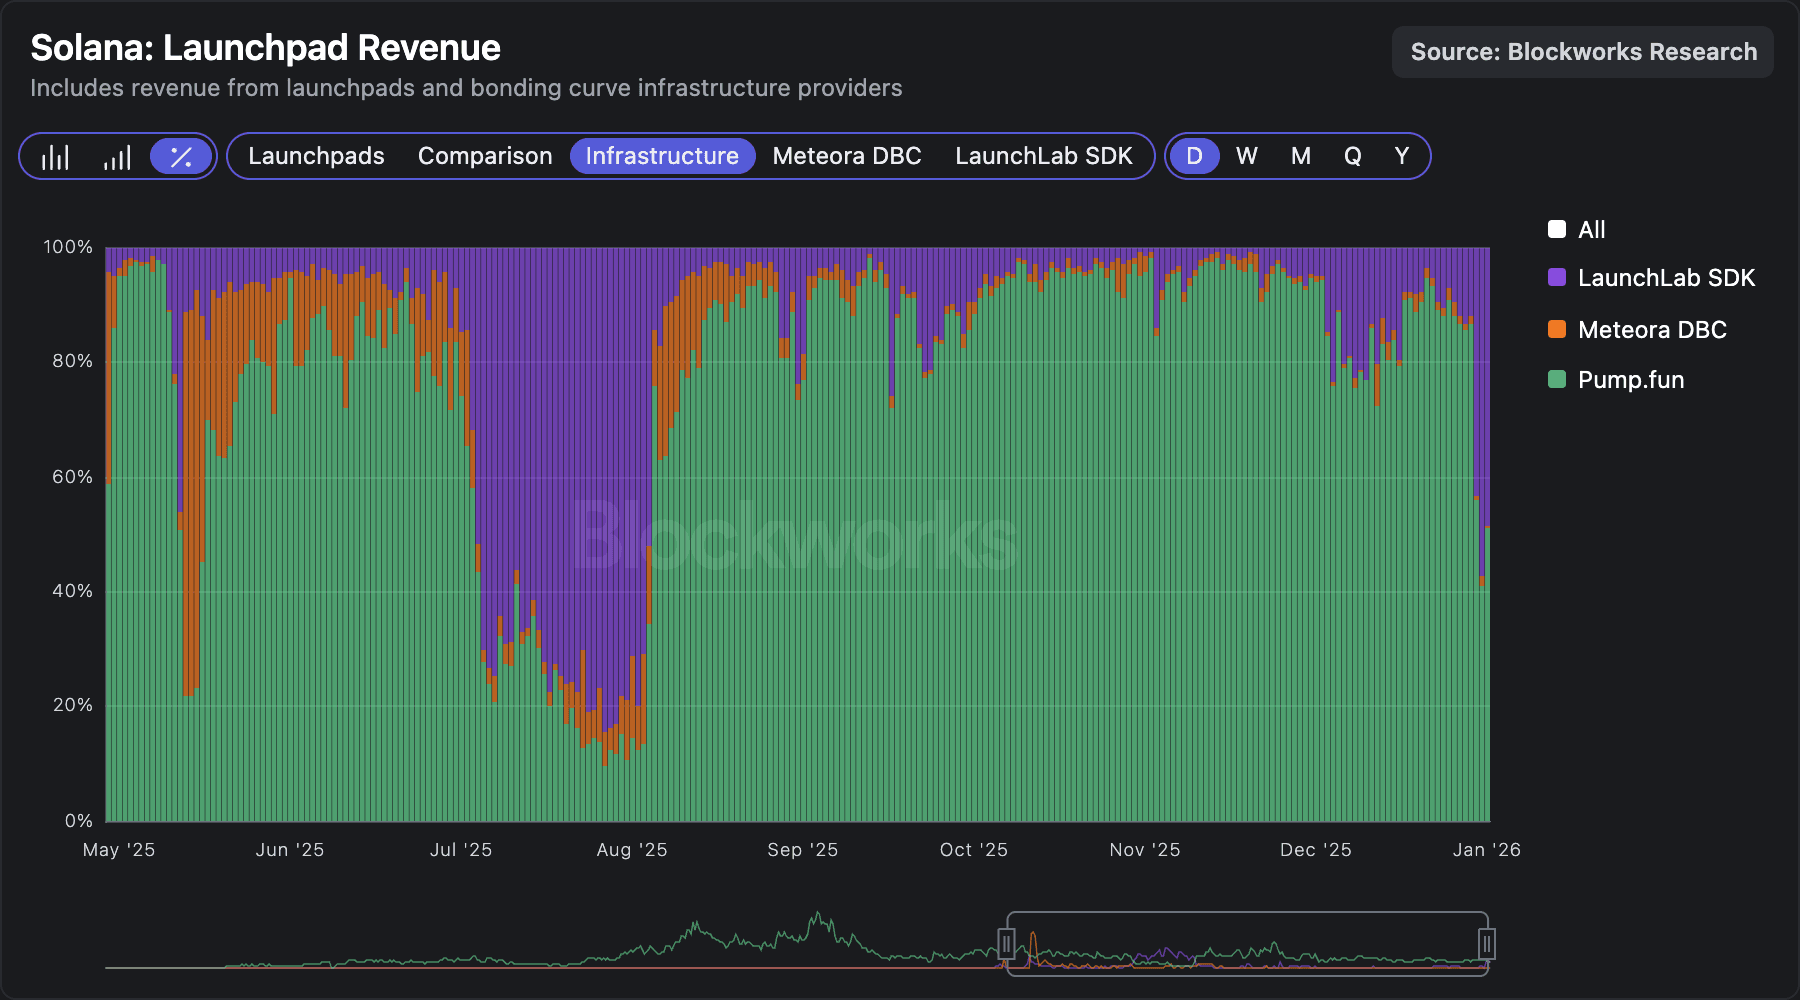Screen dimensions: 1800x1000
Task: Select daily (D) time granularity
Action: (1194, 156)
